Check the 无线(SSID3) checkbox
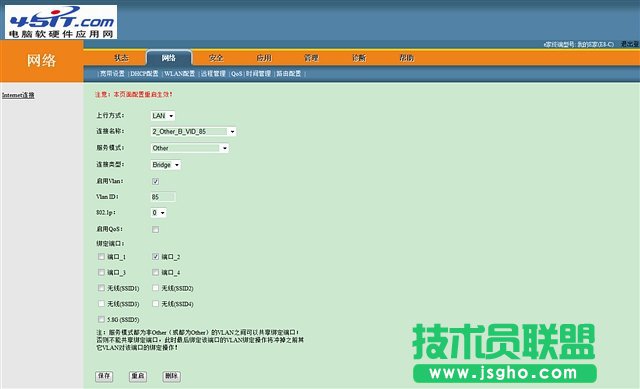The image size is (640, 389). pyautogui.click(x=101, y=304)
